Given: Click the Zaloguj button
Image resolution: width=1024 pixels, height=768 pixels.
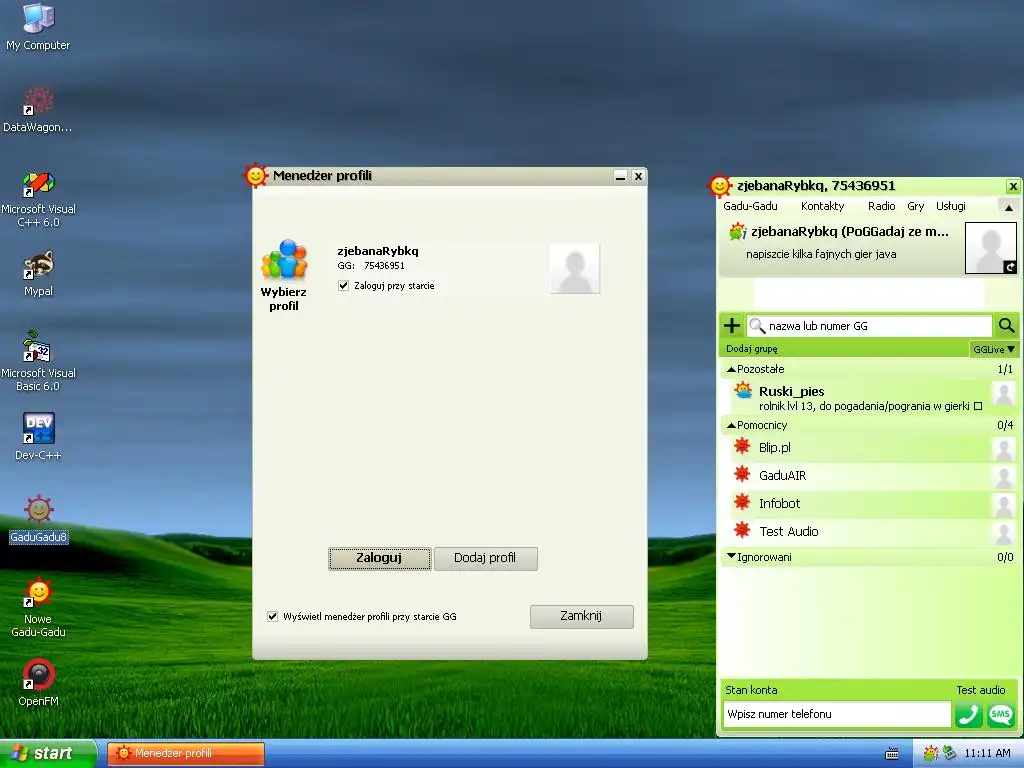Looking at the screenshot, I should [379, 558].
